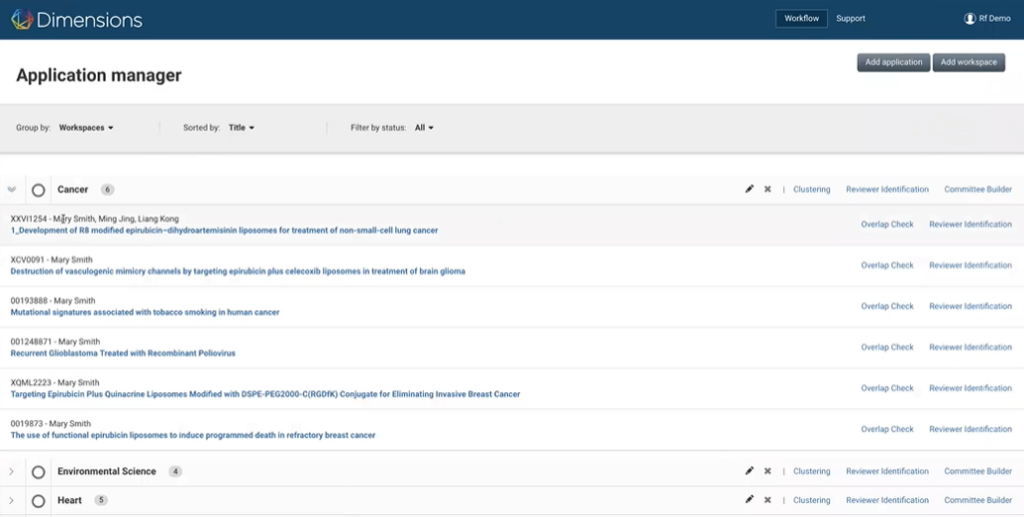Select the Environmental Science radio circle

[39, 472]
